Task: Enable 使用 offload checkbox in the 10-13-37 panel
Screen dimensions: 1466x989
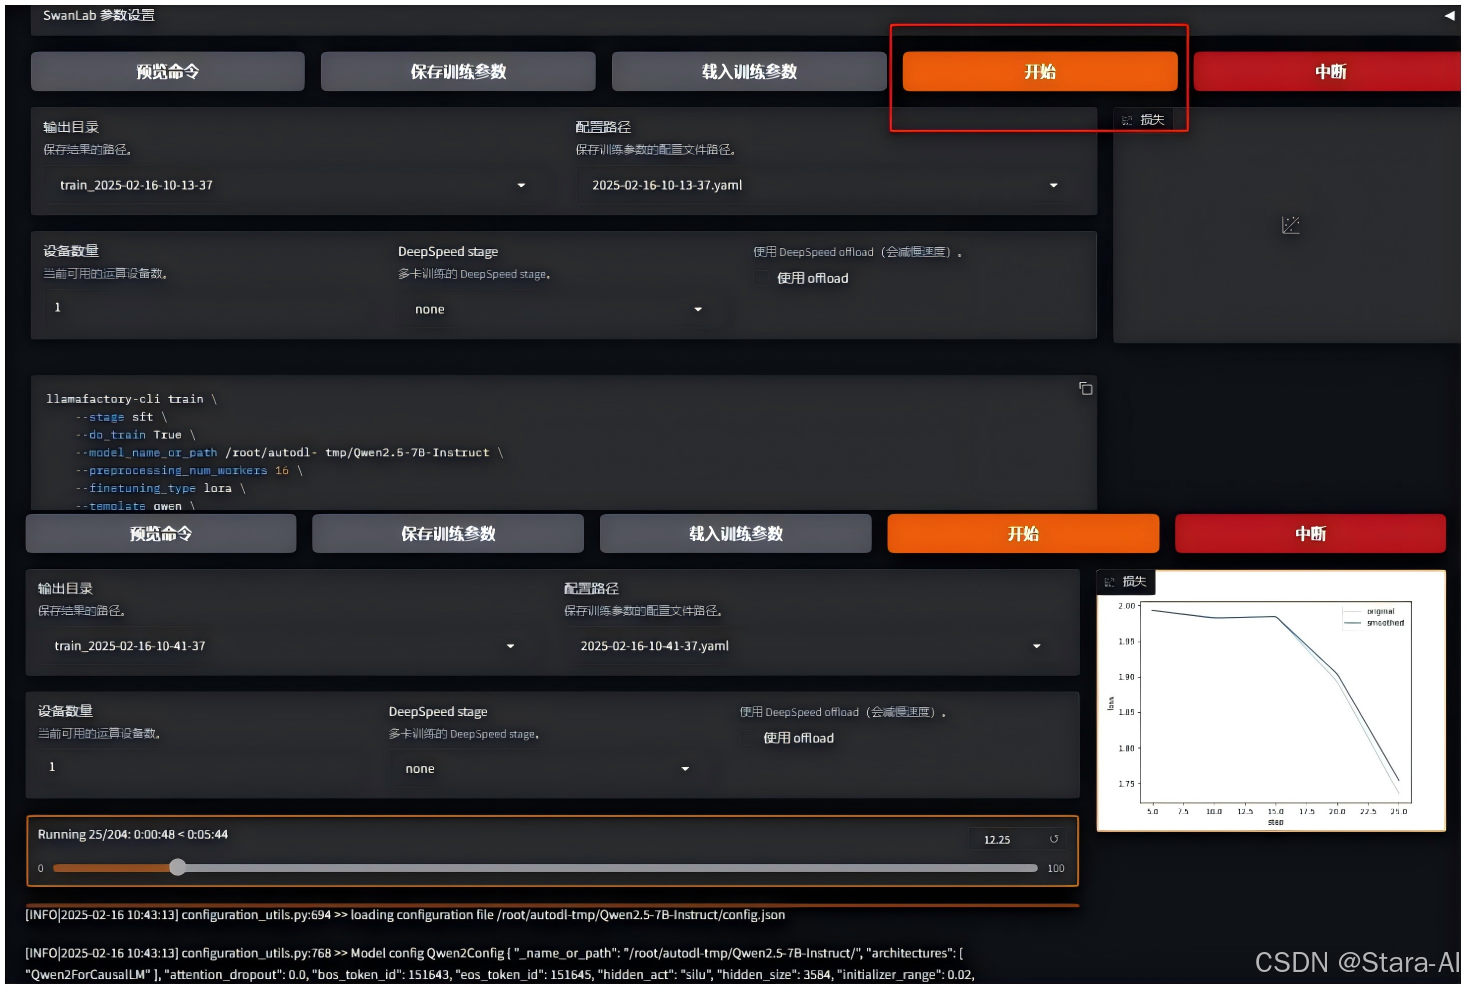Action: 763,278
